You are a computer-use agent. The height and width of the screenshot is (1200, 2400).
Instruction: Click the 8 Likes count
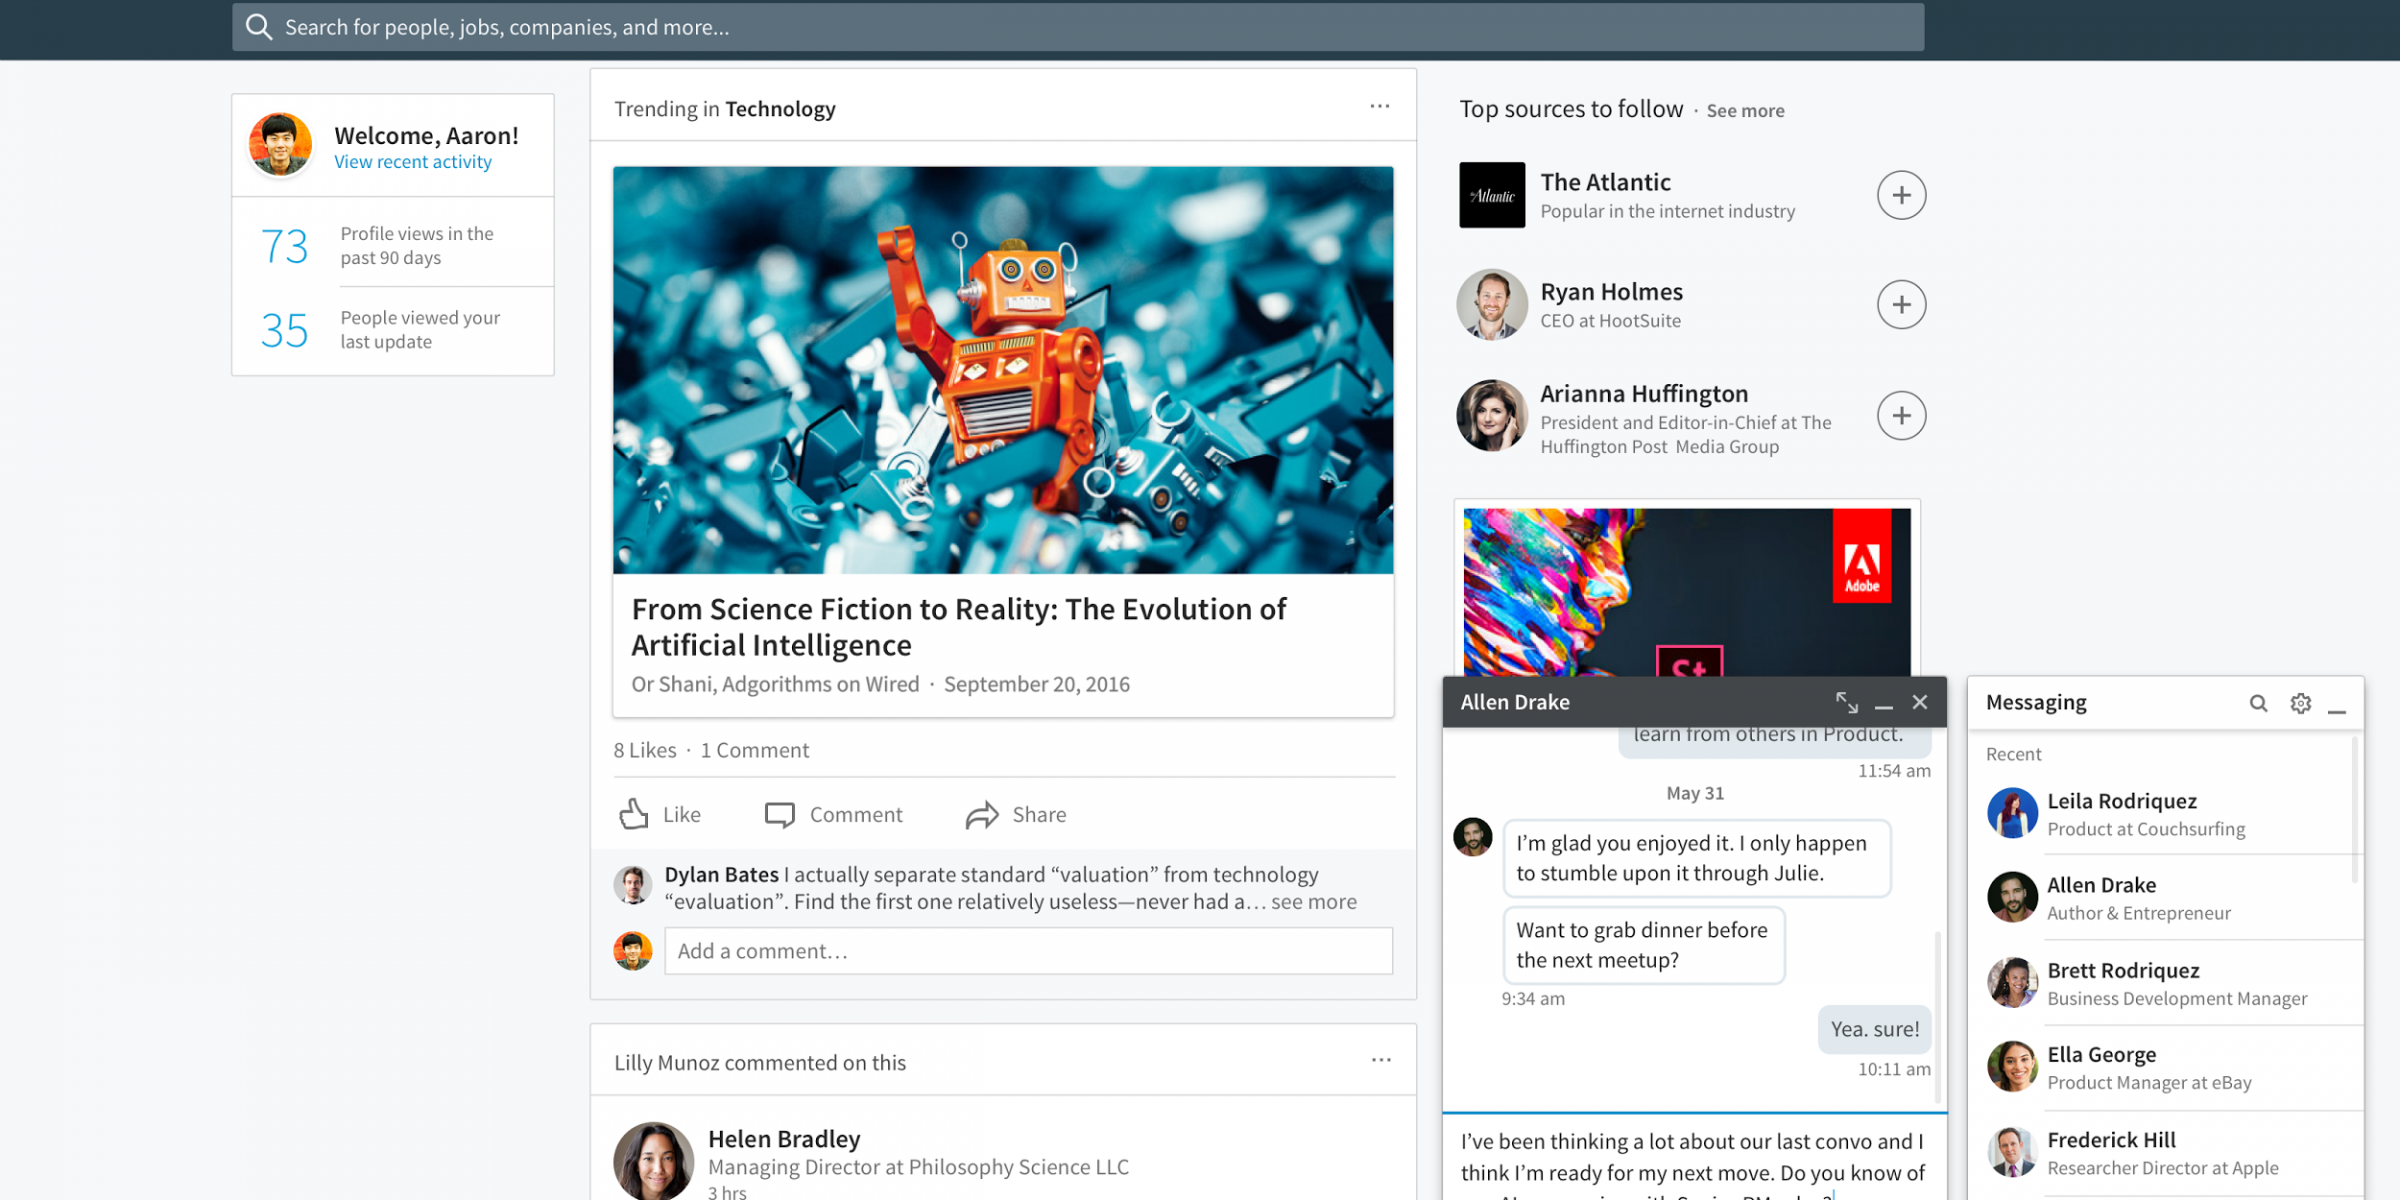point(645,750)
